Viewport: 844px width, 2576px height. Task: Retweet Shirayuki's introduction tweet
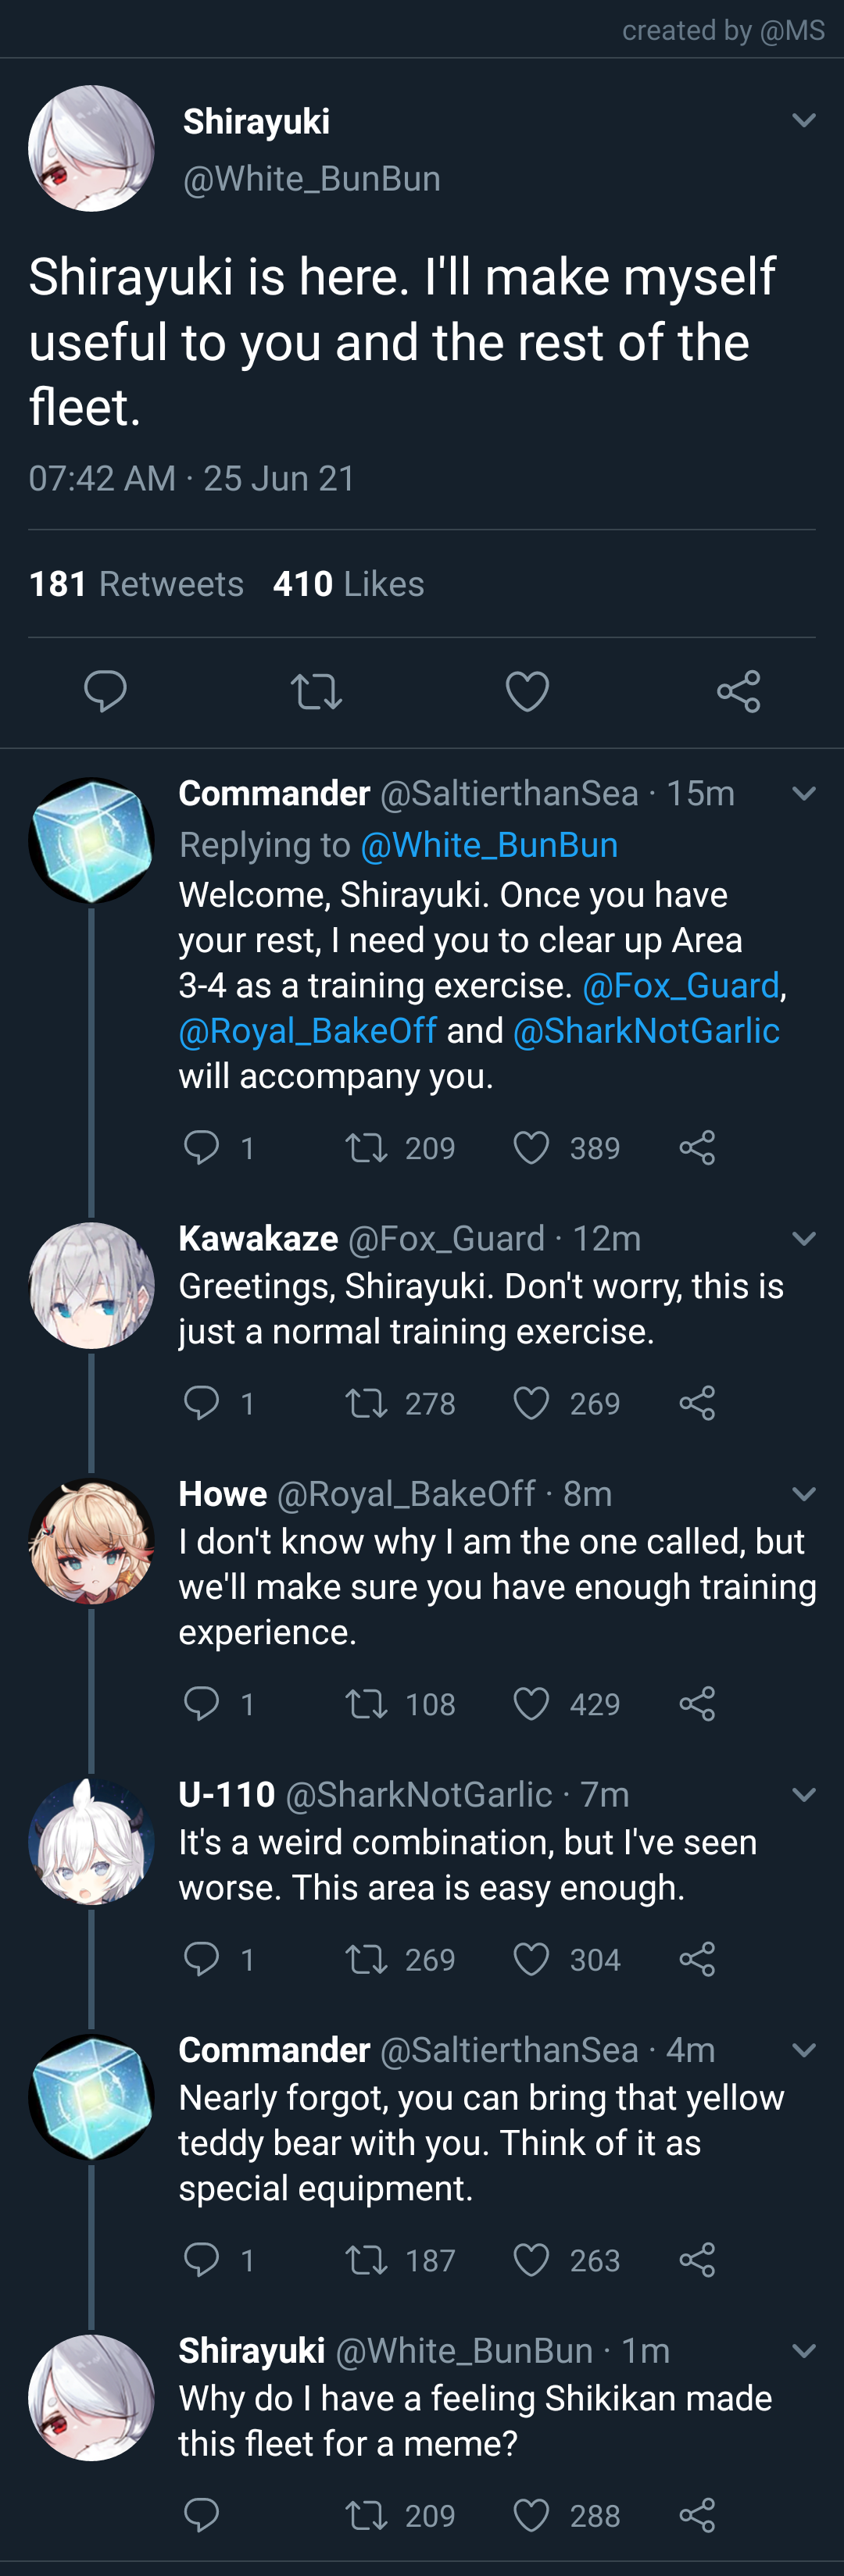point(316,690)
